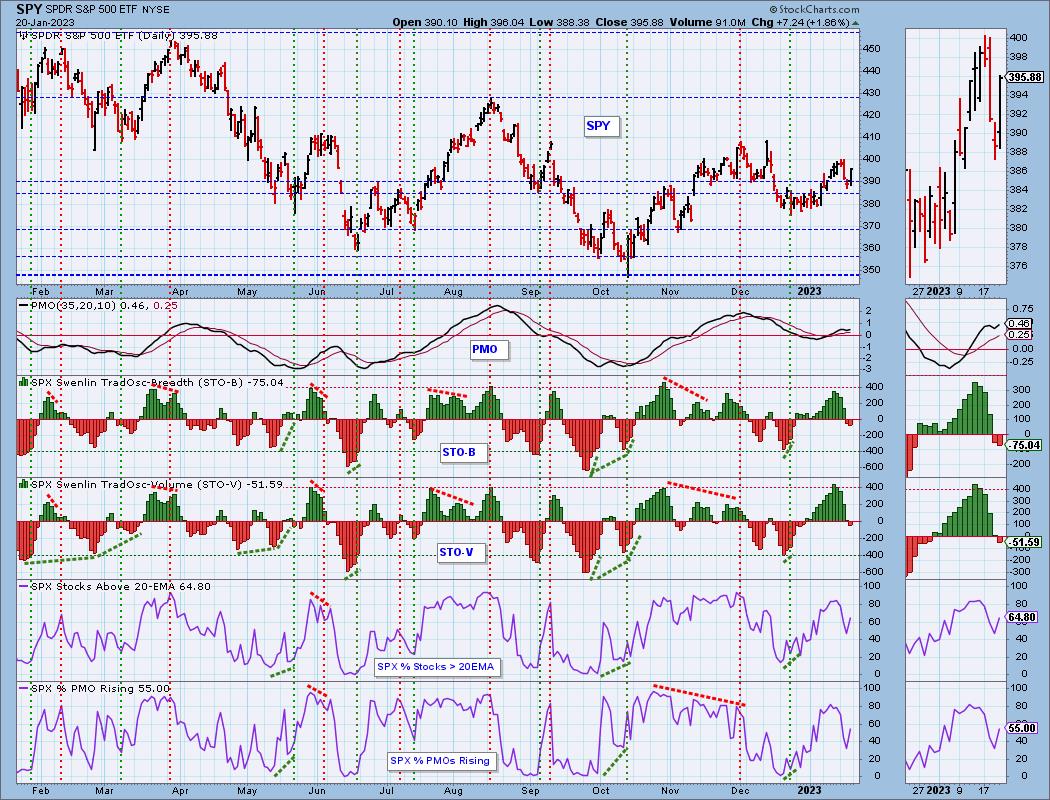This screenshot has height=800, width=1050.
Task: Click the Open 390.10 value
Action: (x=425, y=22)
